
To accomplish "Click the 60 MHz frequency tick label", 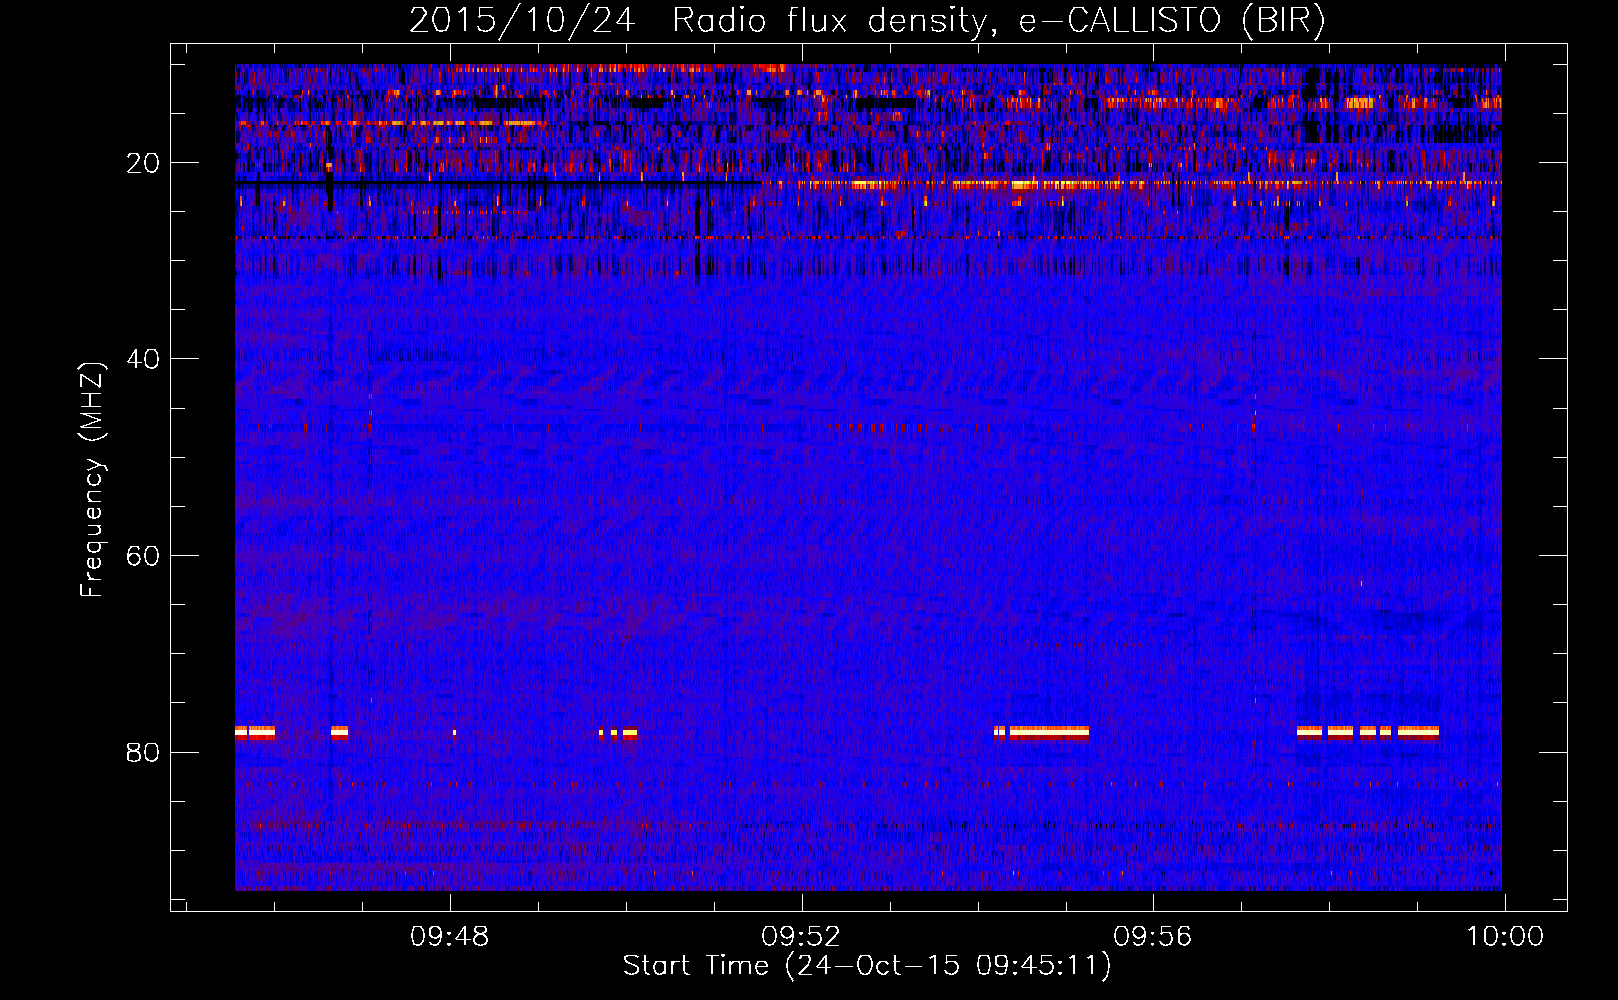I will click(x=144, y=556).
